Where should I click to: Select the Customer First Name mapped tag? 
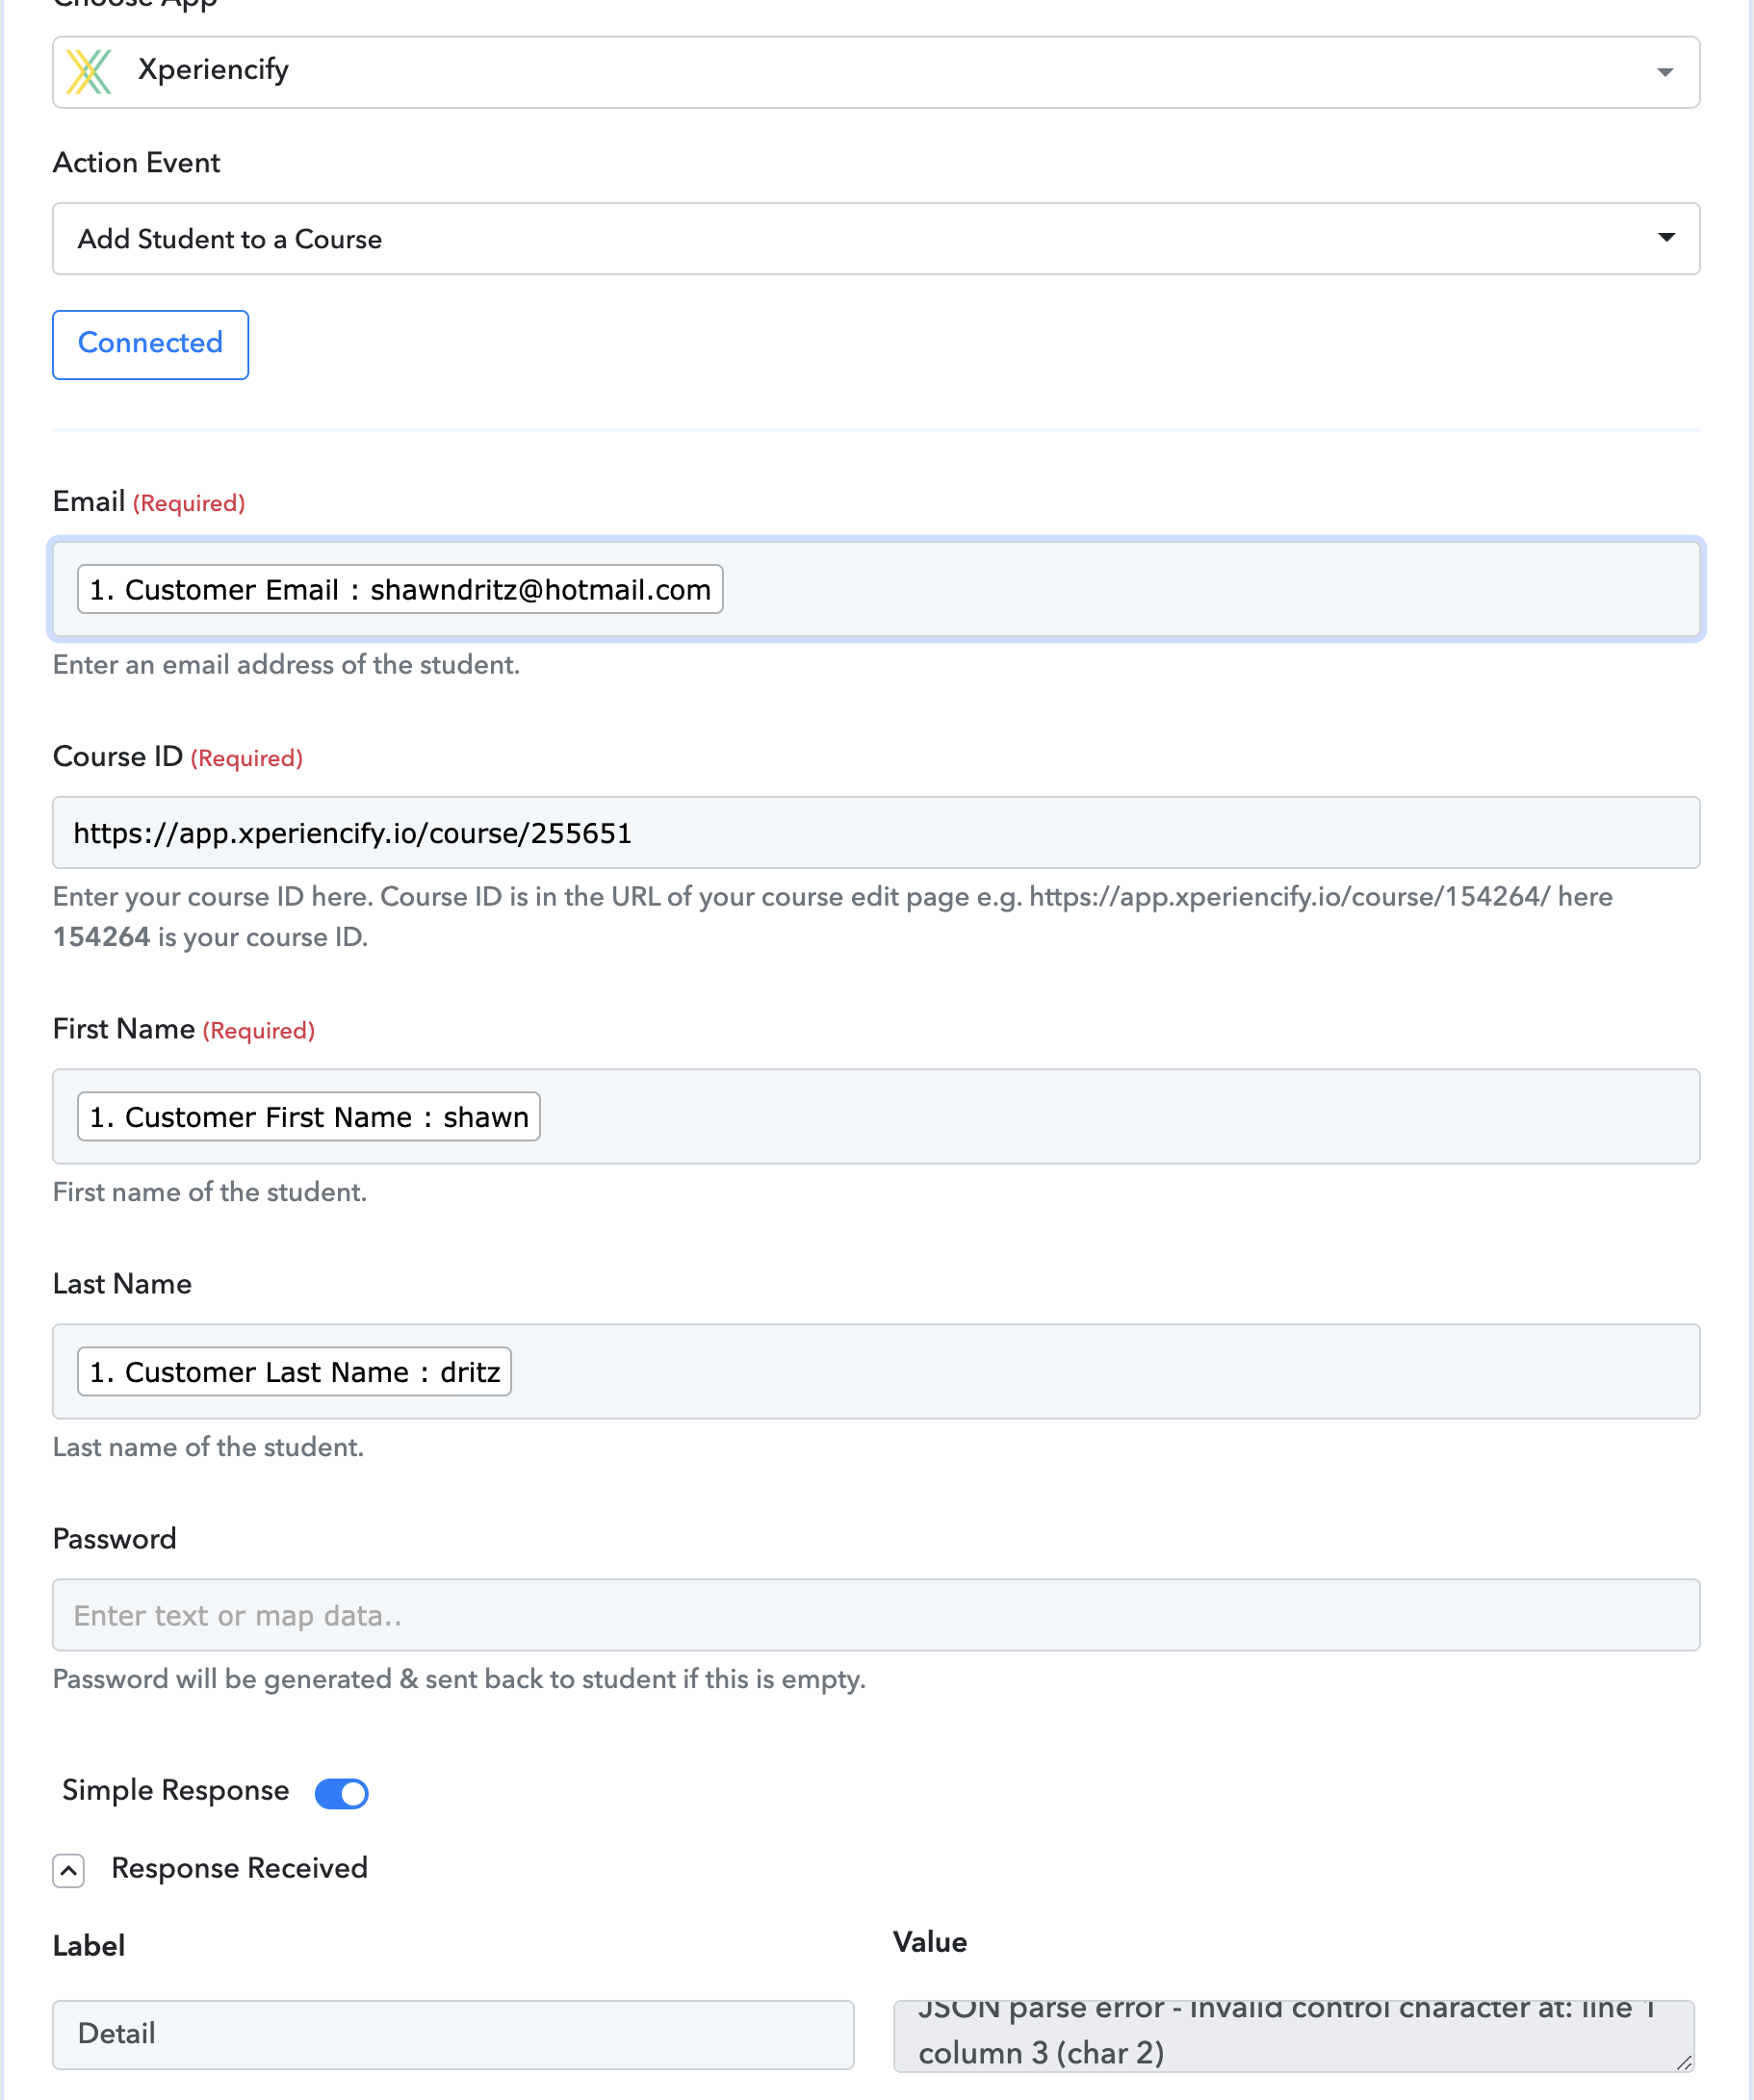point(309,1116)
